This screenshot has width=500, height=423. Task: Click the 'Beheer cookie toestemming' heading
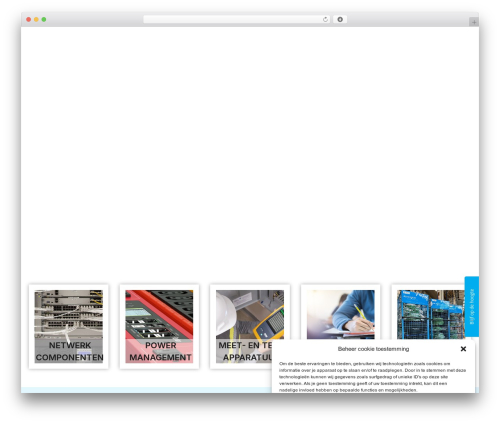coord(373,349)
